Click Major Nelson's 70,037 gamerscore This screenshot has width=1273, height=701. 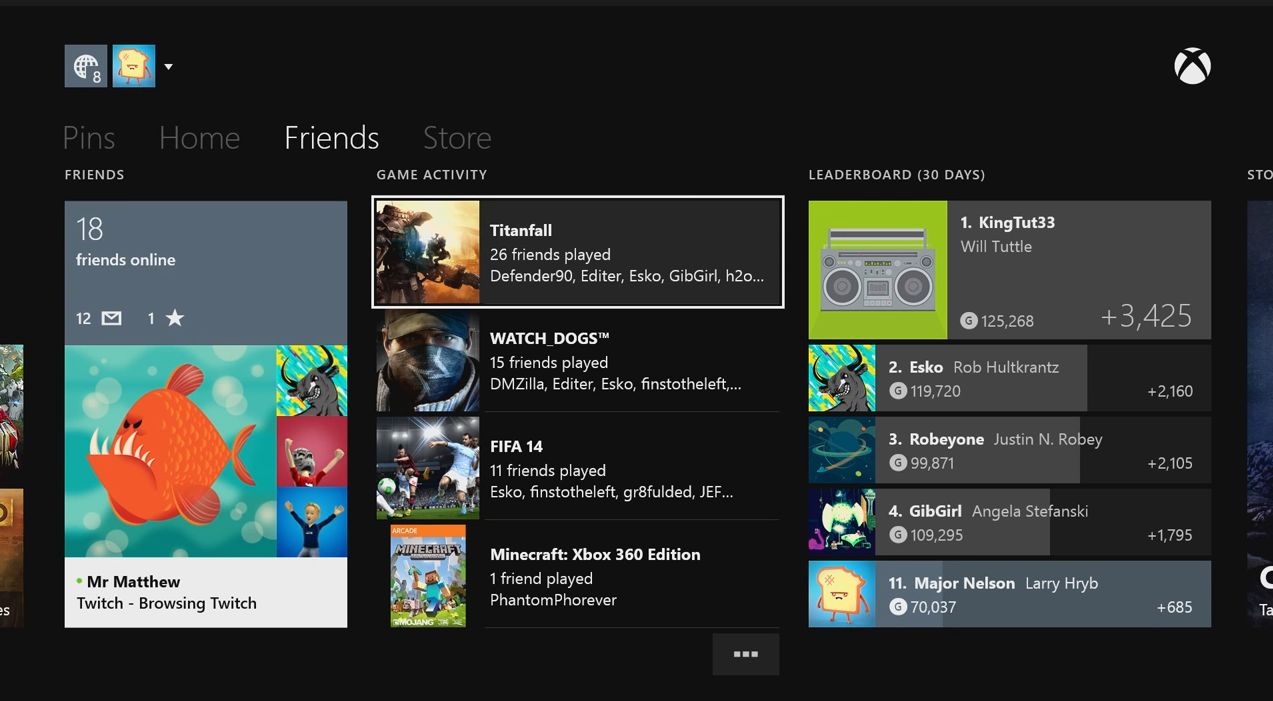tap(933, 607)
